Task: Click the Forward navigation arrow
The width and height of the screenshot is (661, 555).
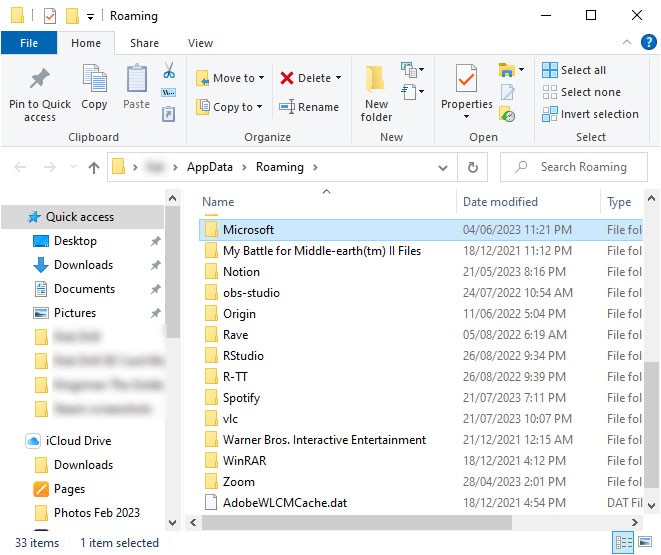Action: tap(50, 168)
